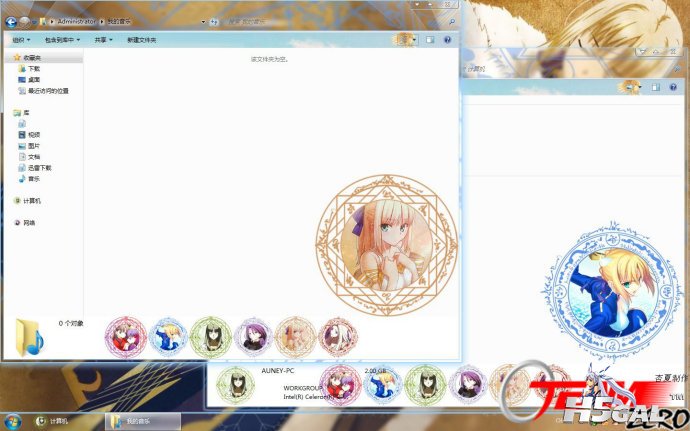
Task: Change the view with the front window's views icon
Action: (403, 40)
